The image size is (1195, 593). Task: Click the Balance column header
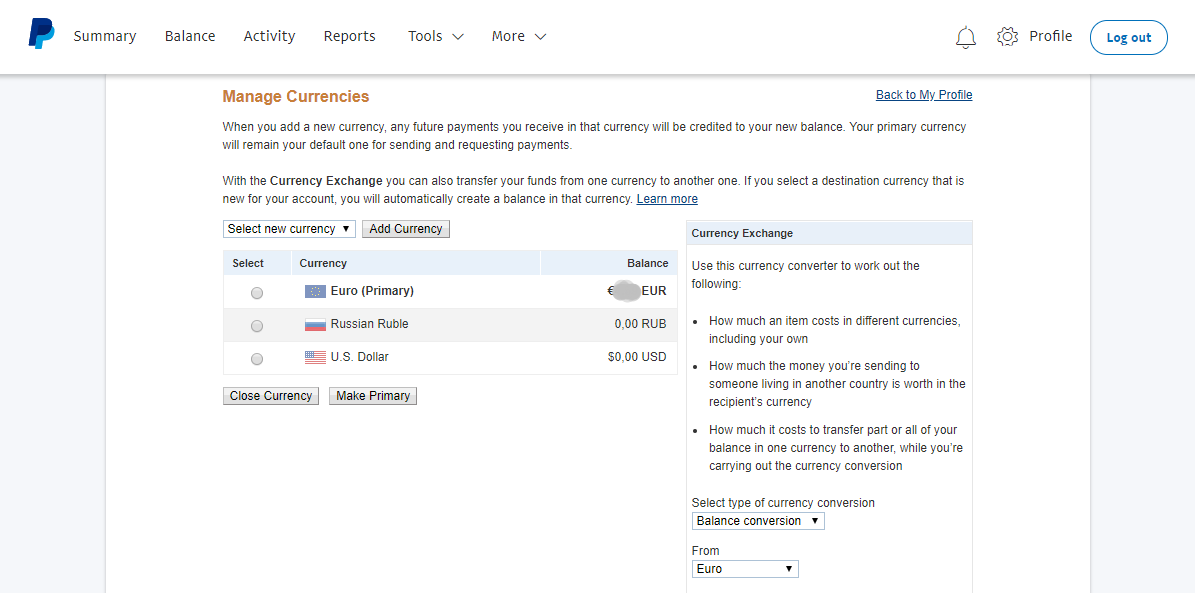[x=648, y=263]
